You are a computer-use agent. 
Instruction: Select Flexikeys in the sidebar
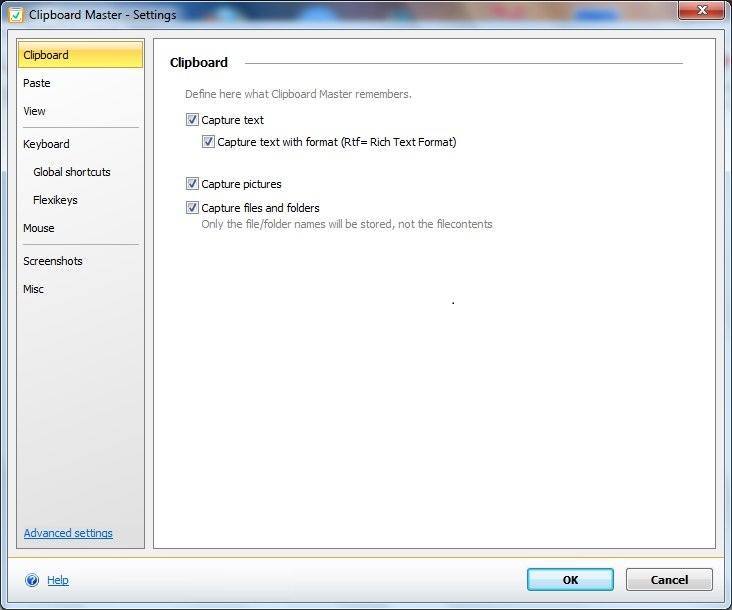coord(80,200)
